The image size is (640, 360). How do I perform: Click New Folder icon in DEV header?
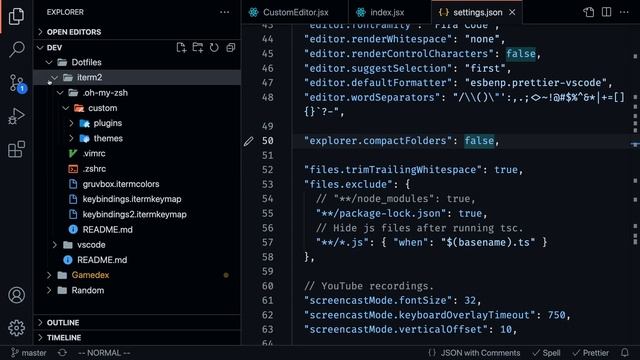click(x=198, y=48)
